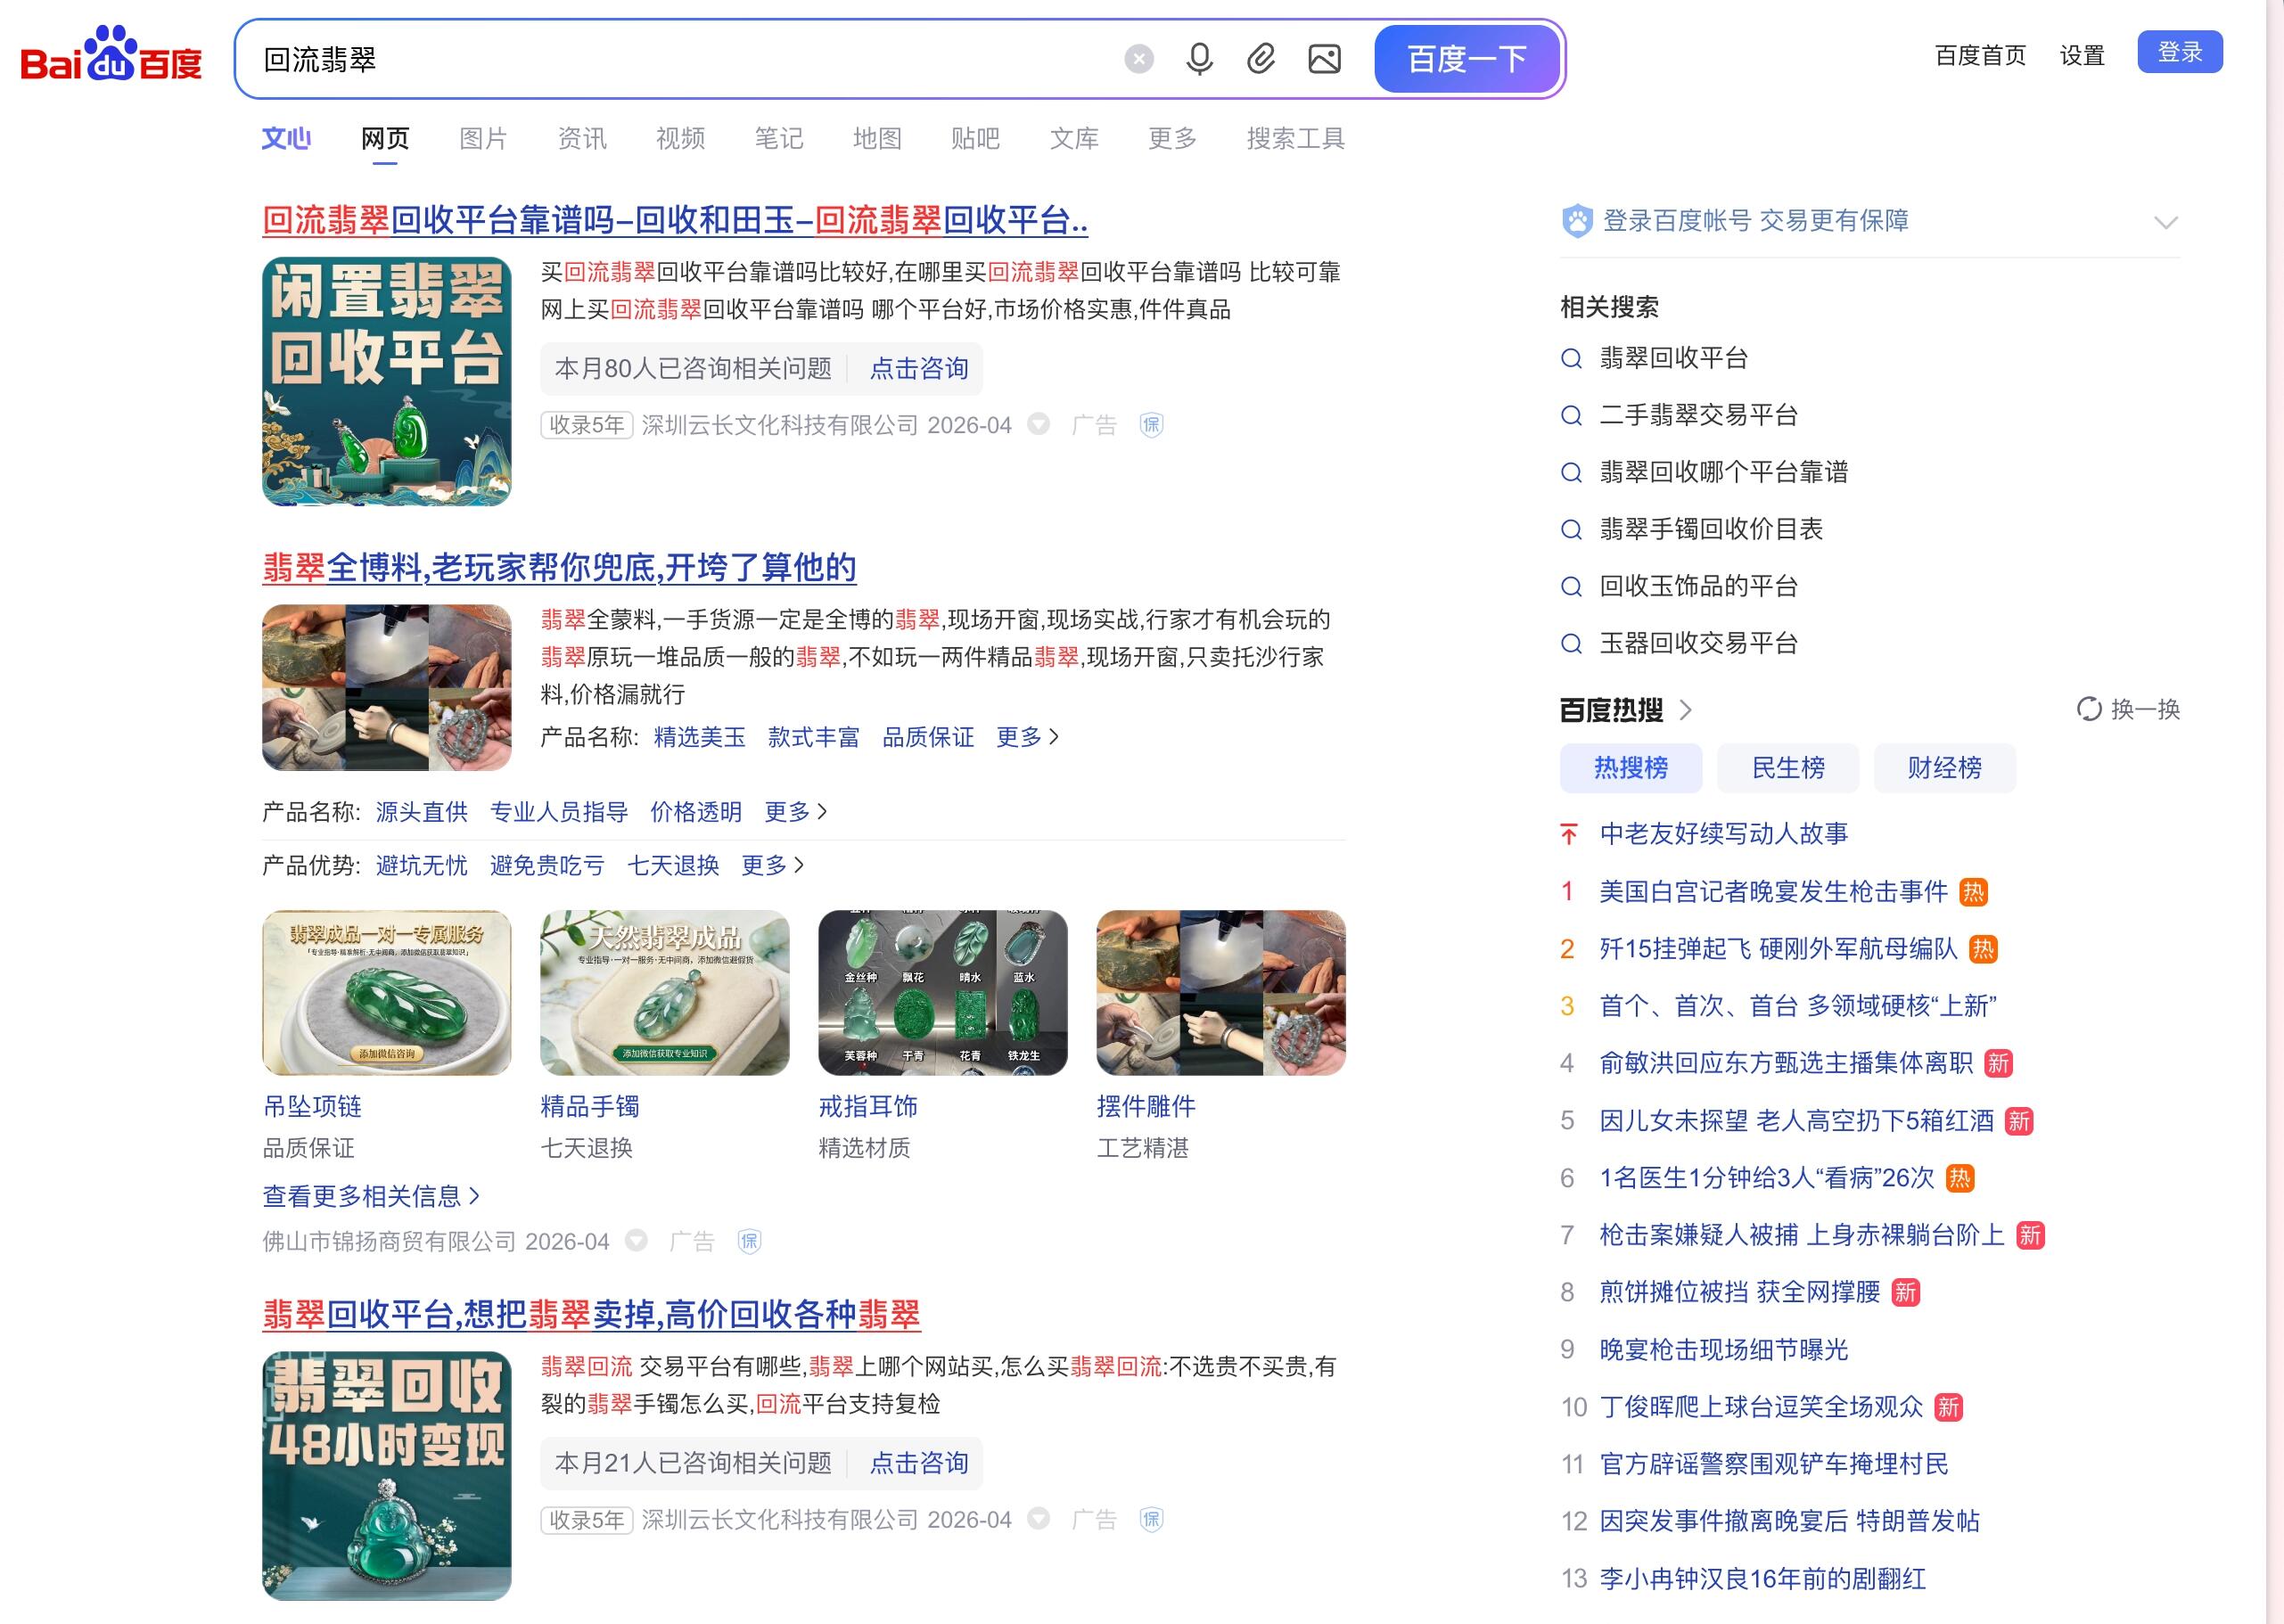This screenshot has height=1624, width=2284.
Task: Click the 保 shield badge on first ad
Action: pyautogui.click(x=1151, y=425)
